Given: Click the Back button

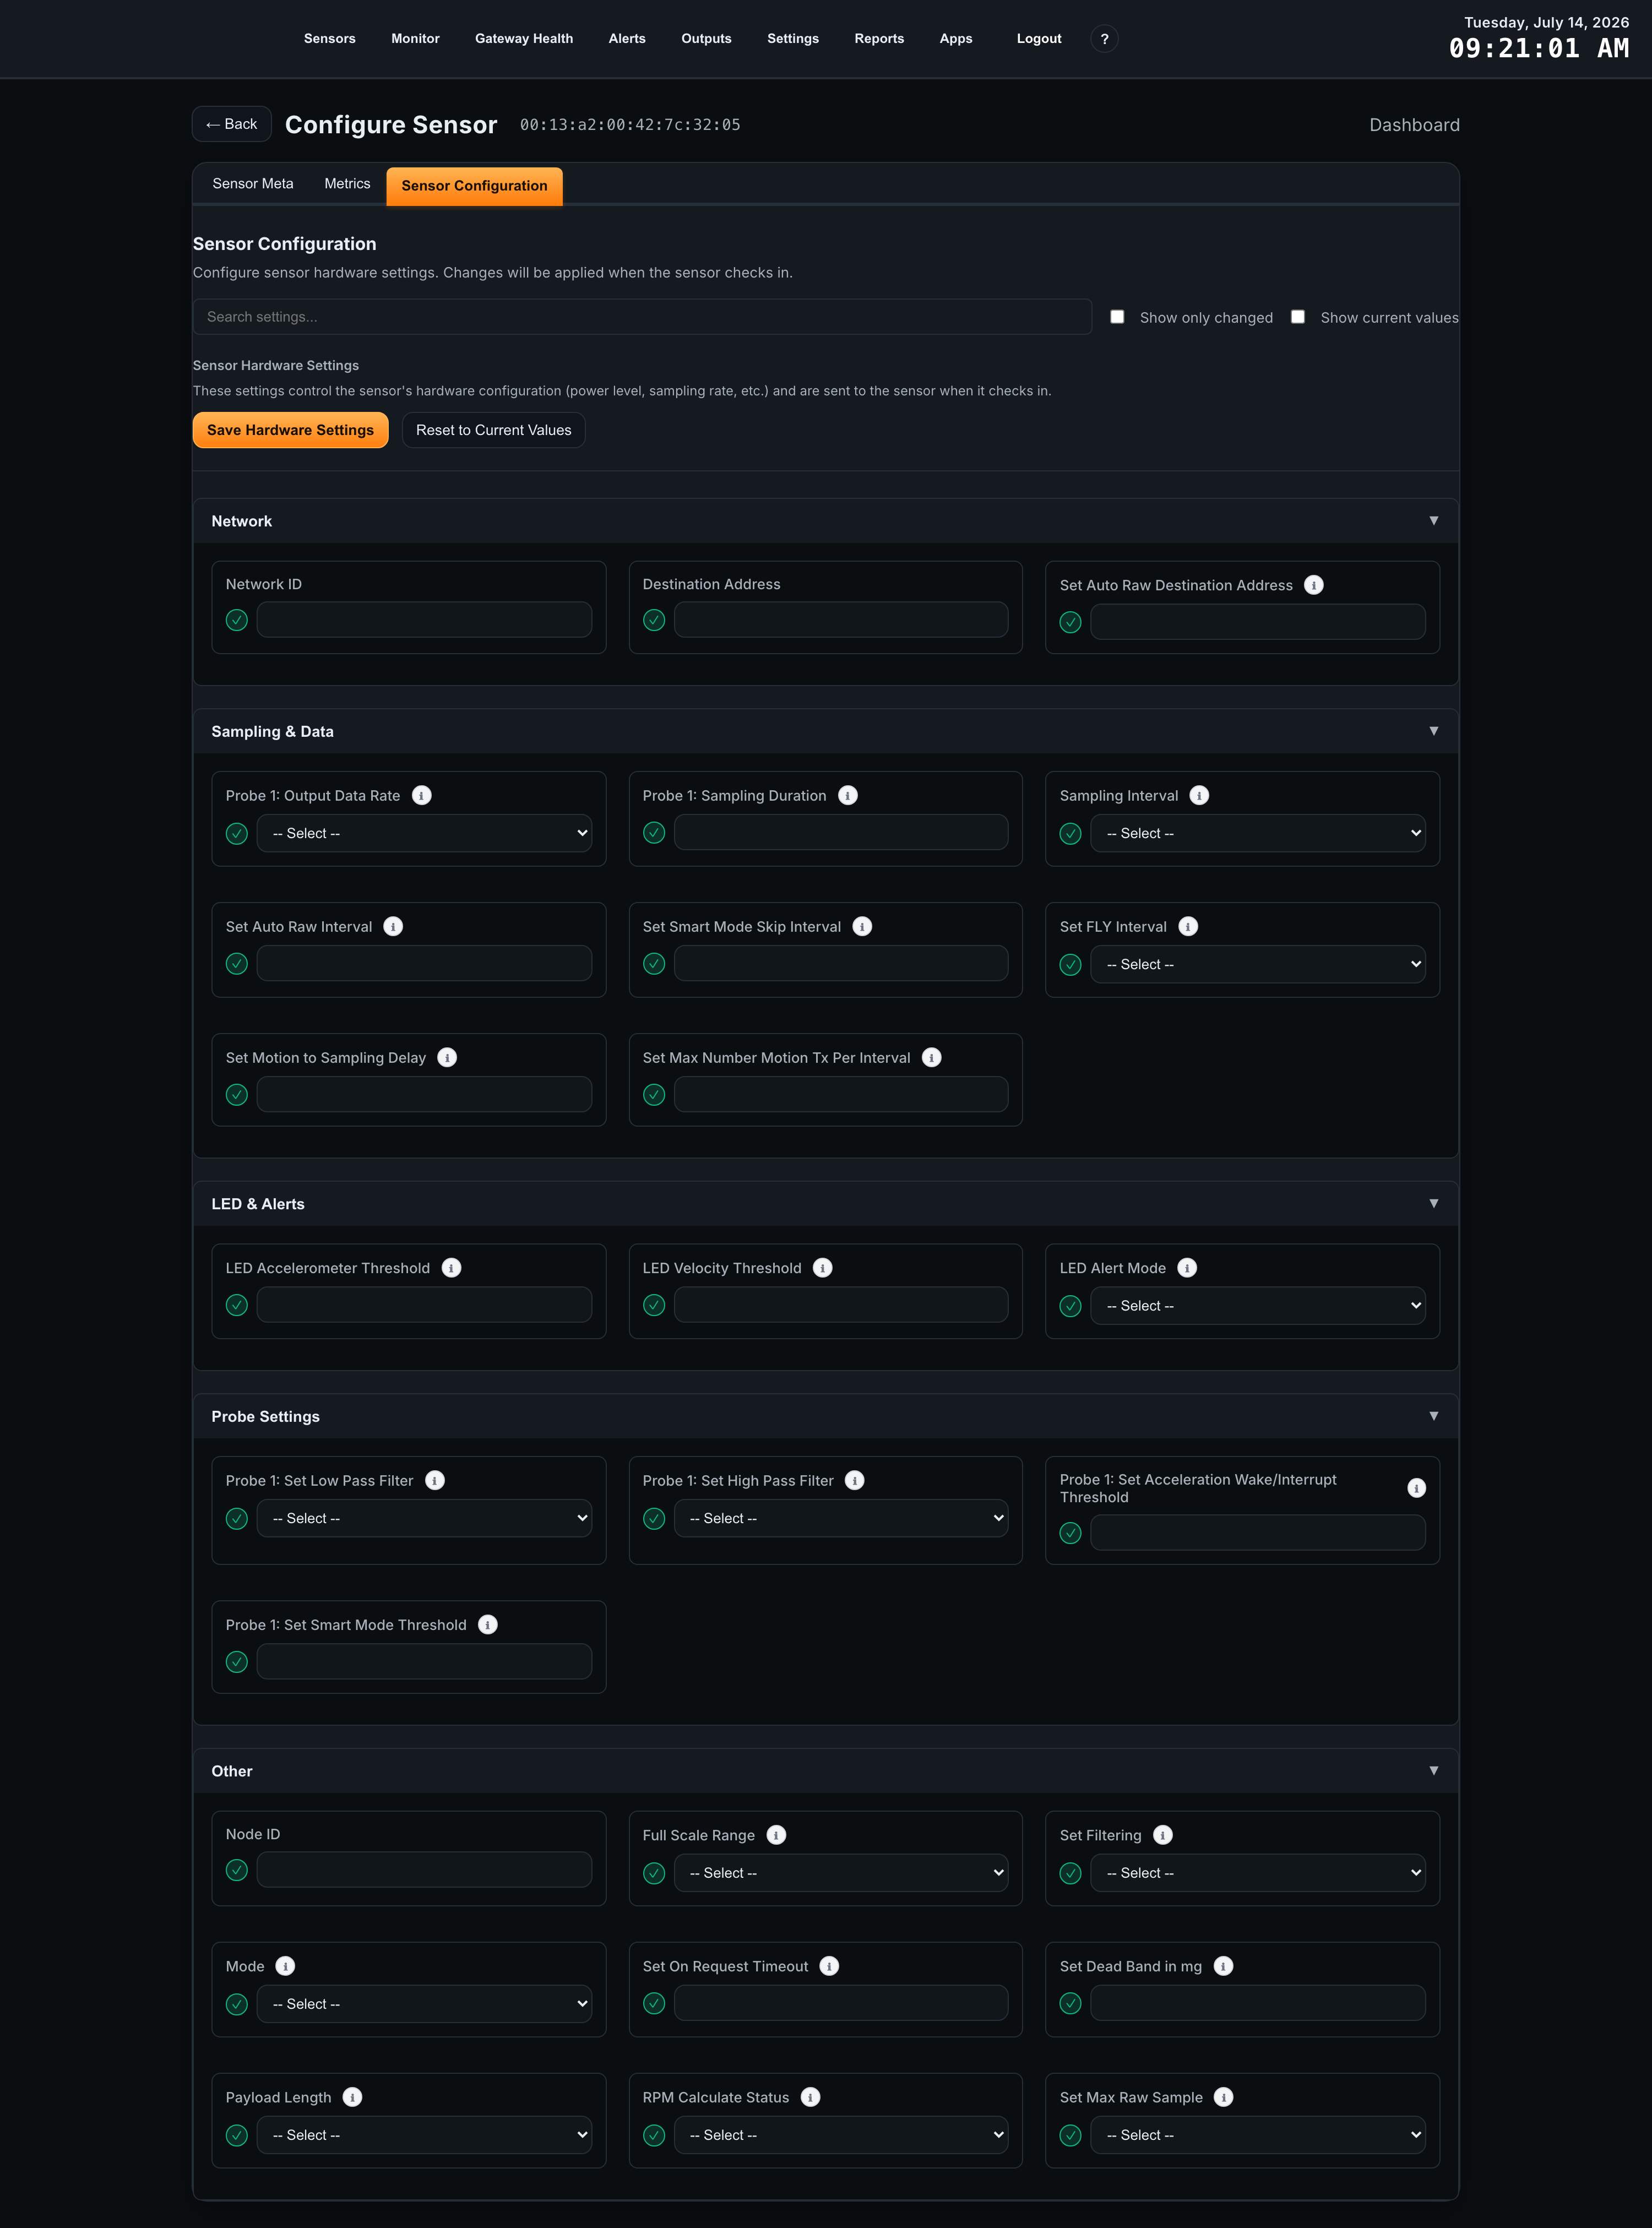Looking at the screenshot, I should (x=232, y=124).
